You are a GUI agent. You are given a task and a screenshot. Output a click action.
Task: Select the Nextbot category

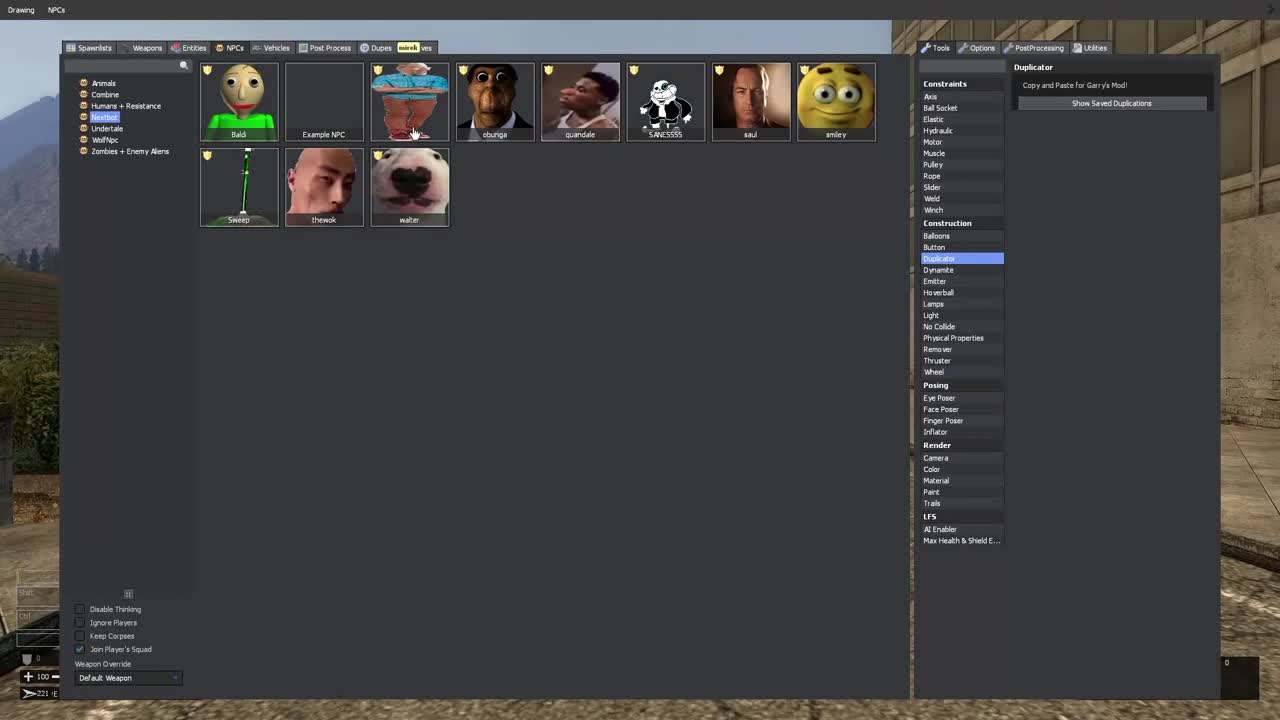click(104, 117)
